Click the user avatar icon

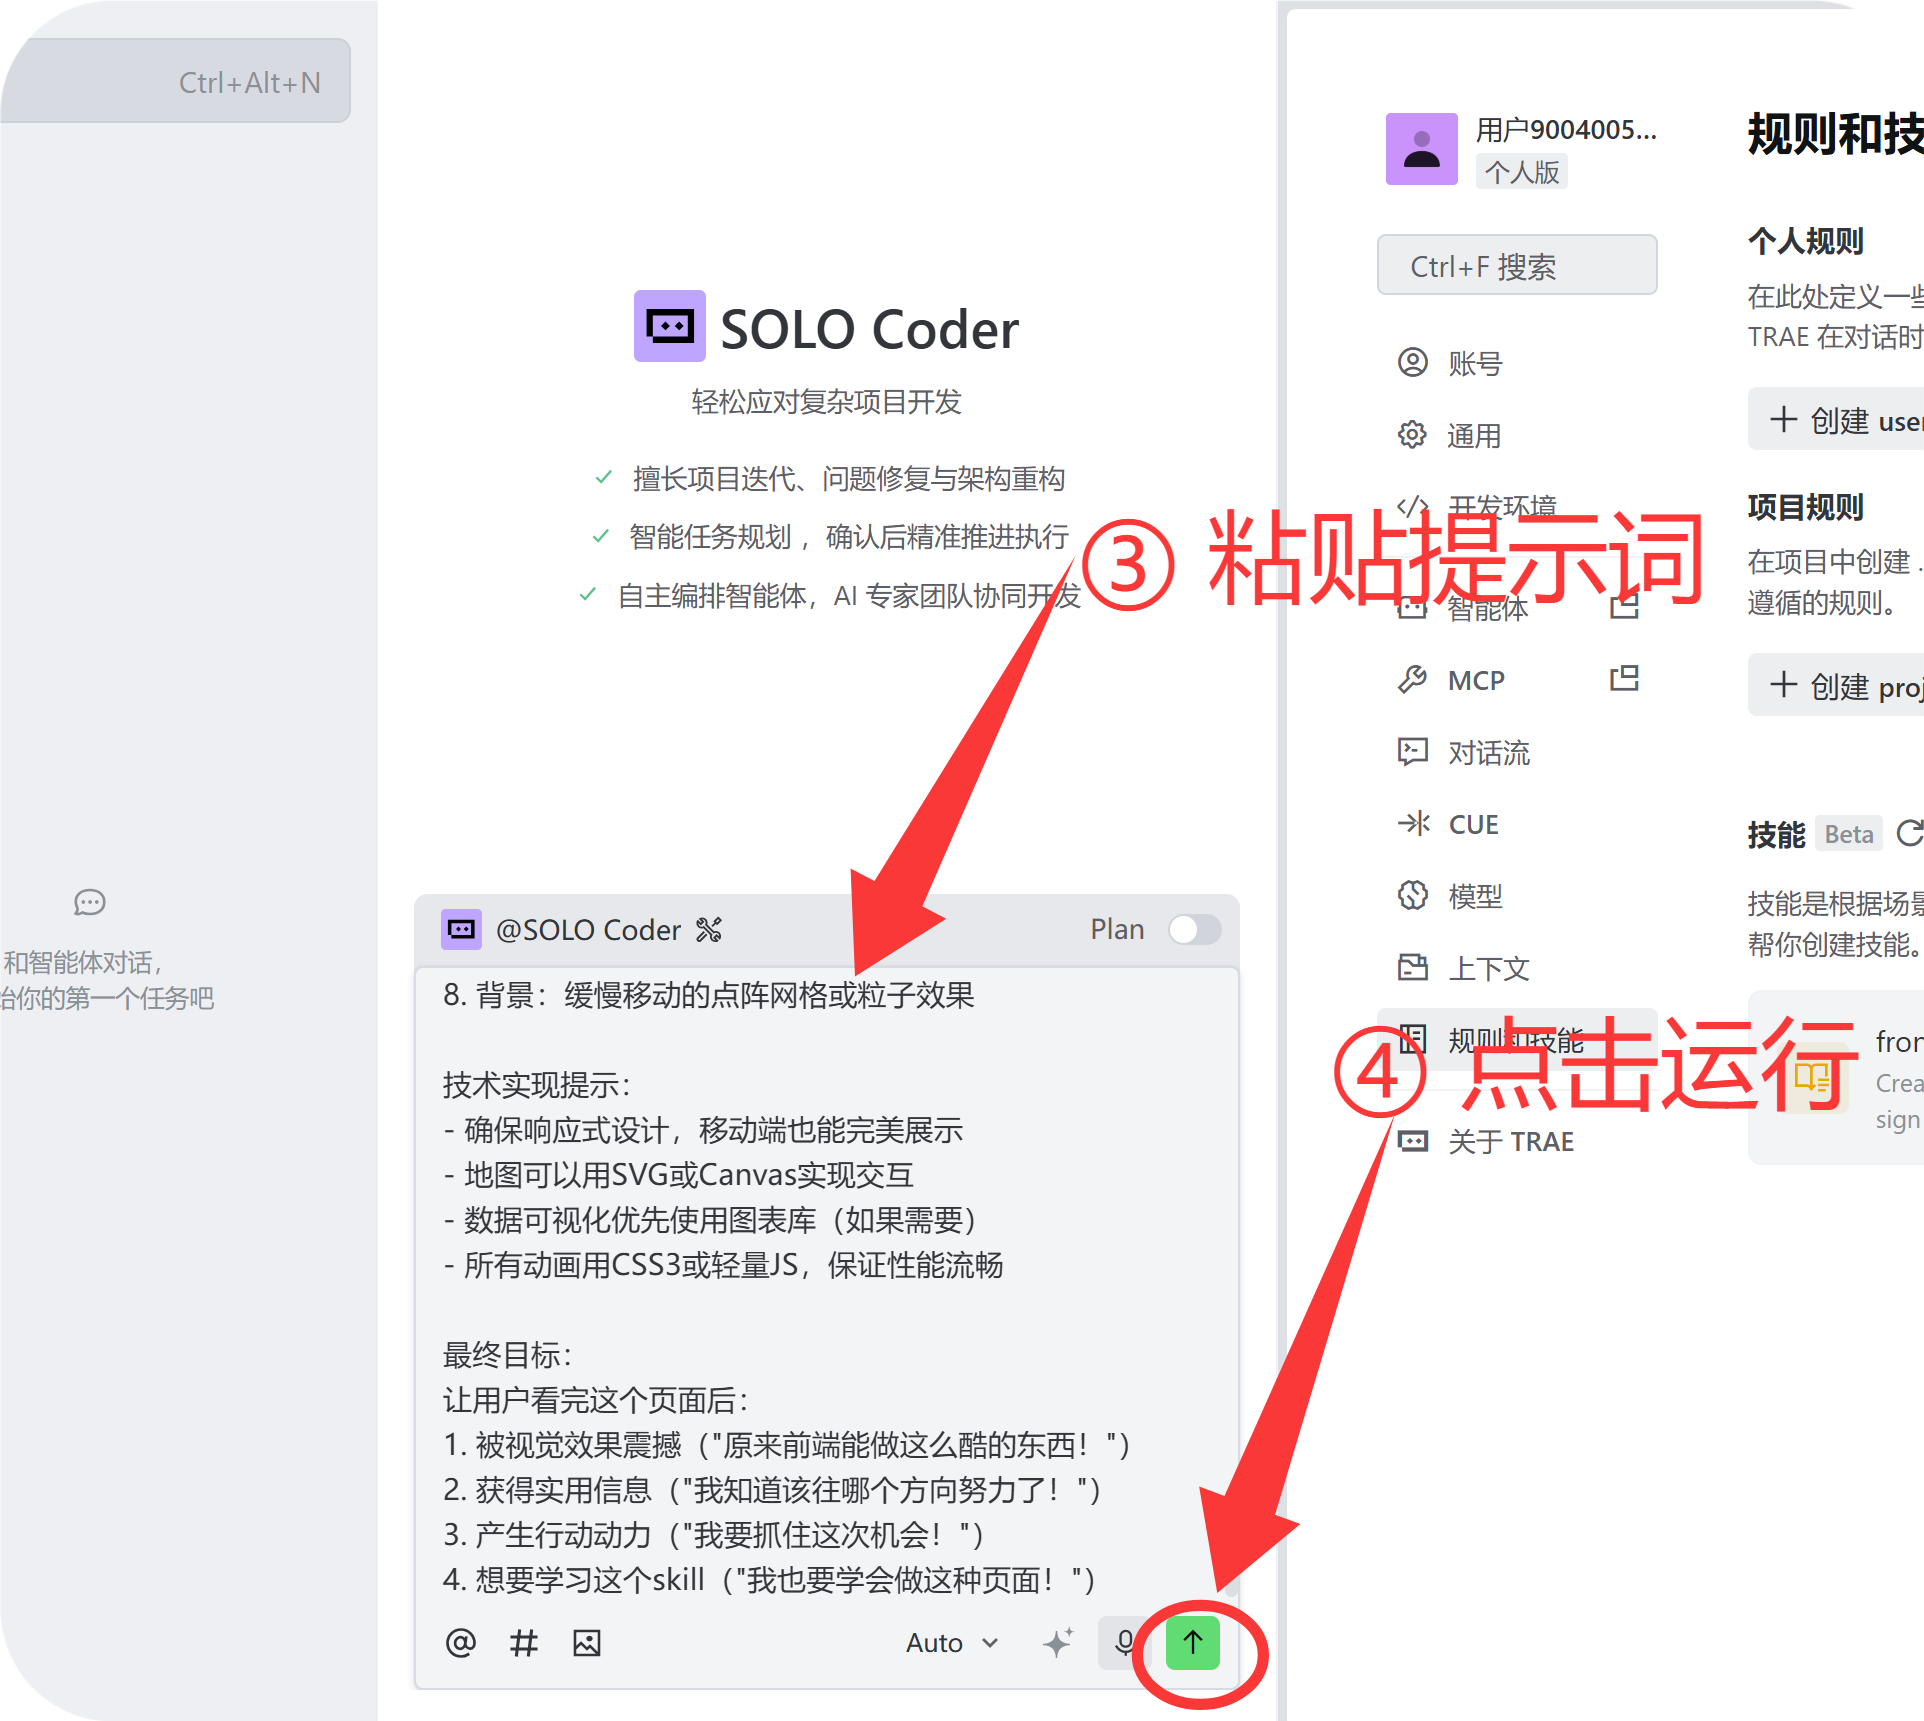pos(1421,149)
